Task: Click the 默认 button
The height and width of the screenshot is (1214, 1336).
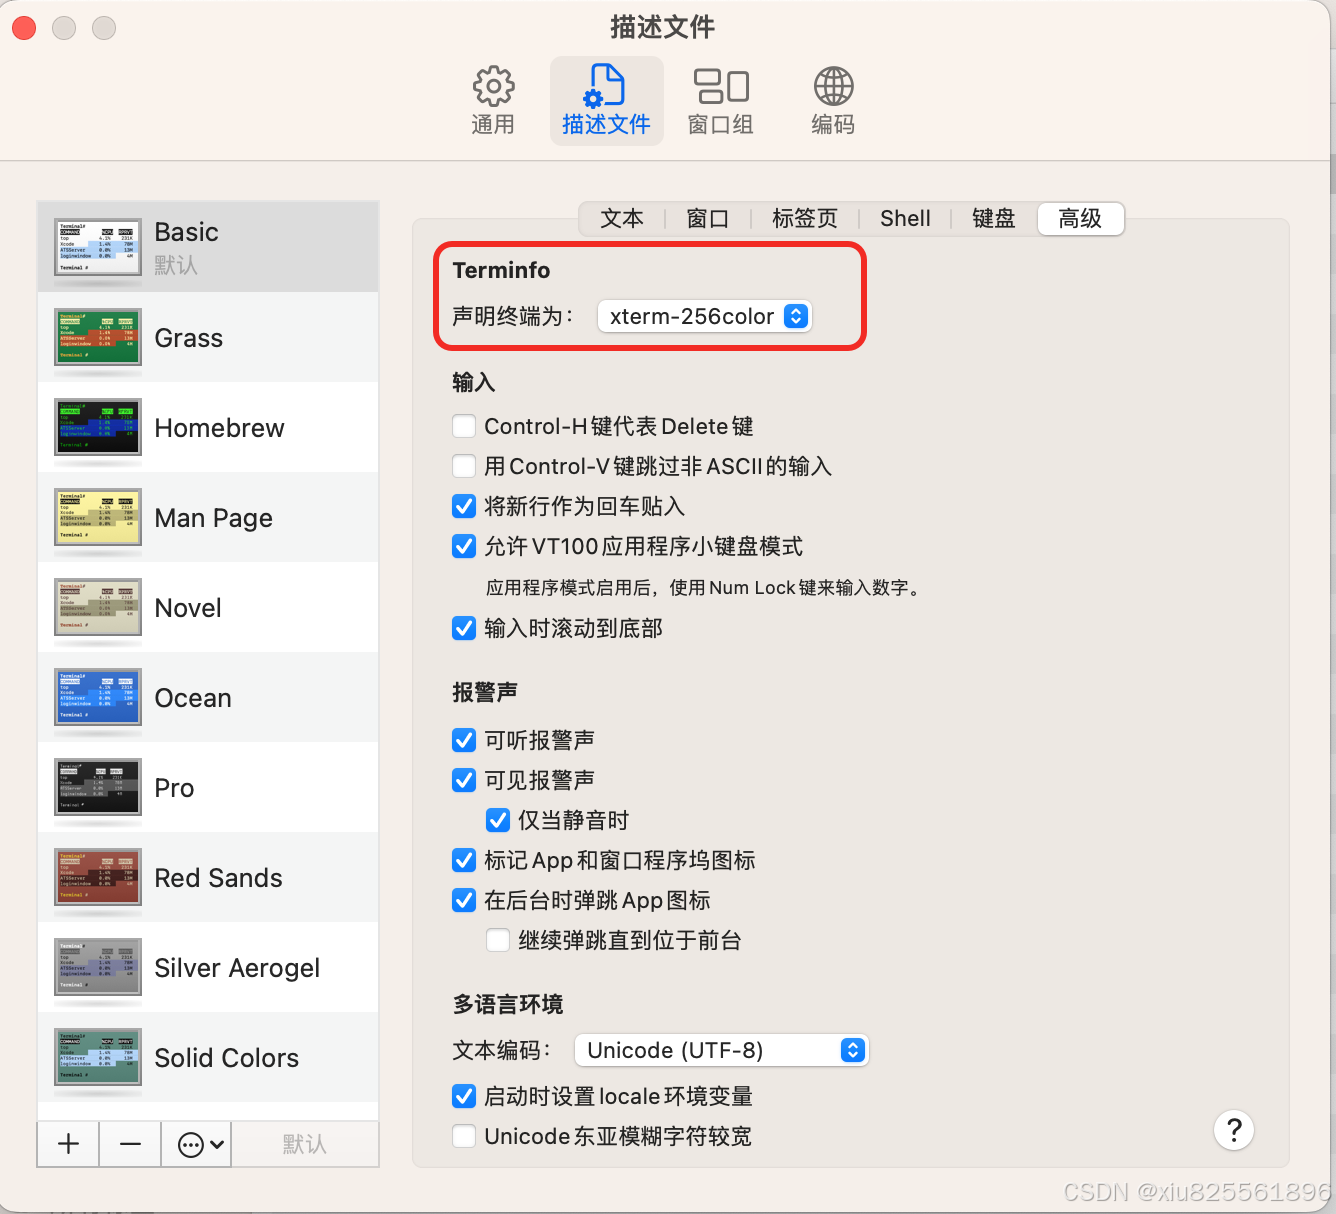Action: click(305, 1143)
